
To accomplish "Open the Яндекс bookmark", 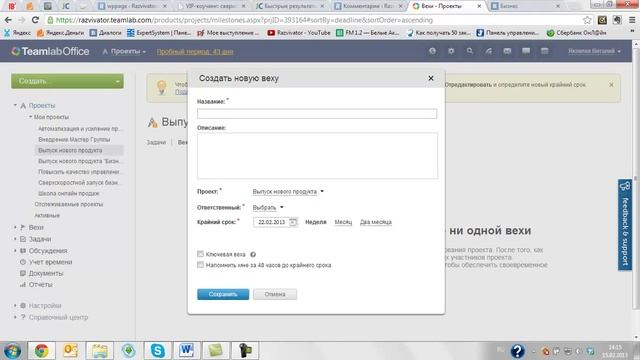I will 17,33.
